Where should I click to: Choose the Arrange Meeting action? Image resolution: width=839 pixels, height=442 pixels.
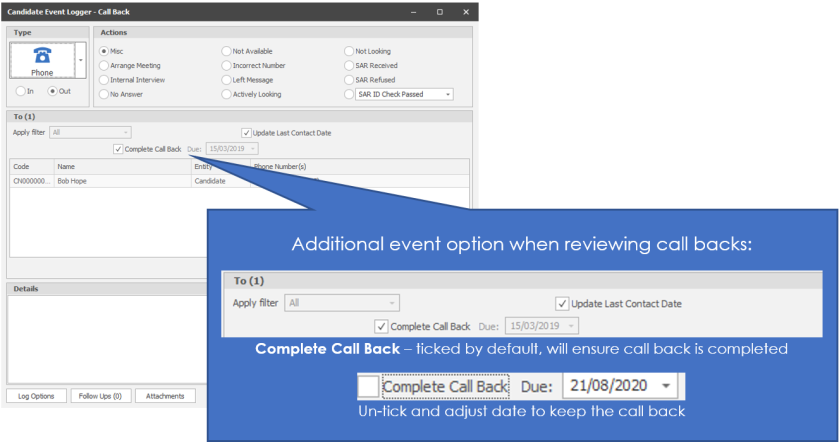coord(104,65)
